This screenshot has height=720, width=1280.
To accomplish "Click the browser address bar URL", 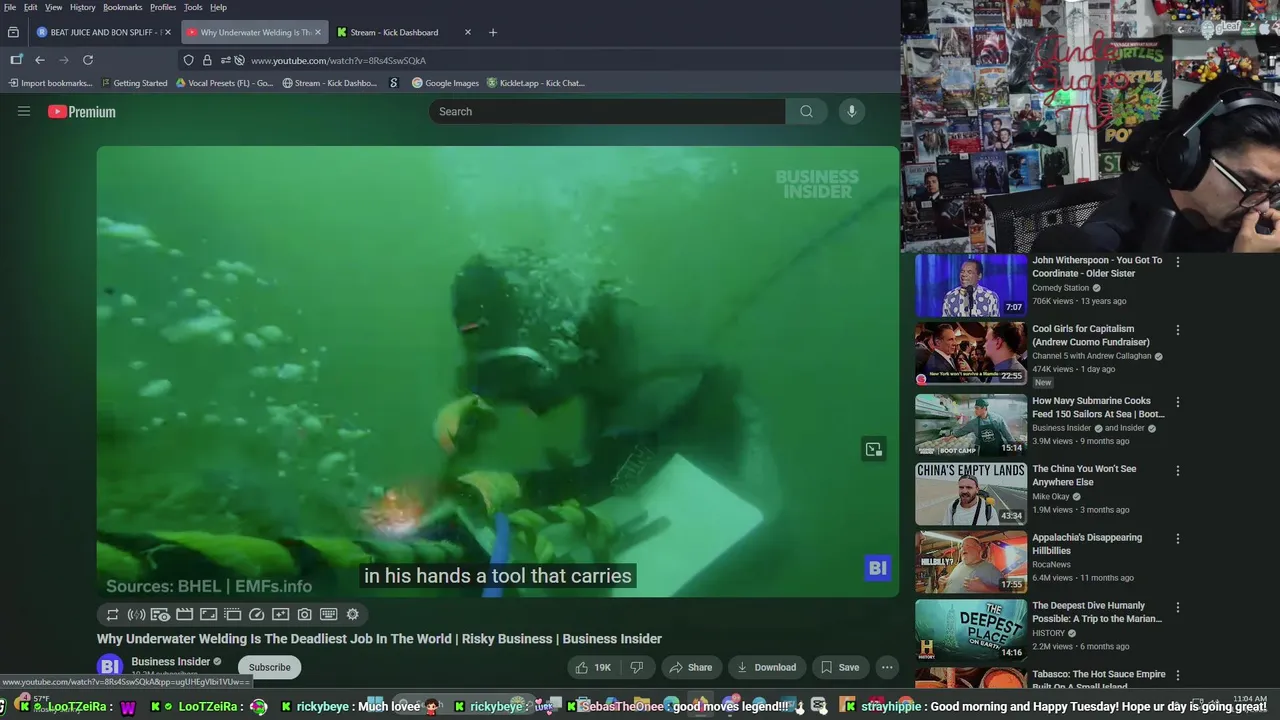I will click(x=338, y=60).
